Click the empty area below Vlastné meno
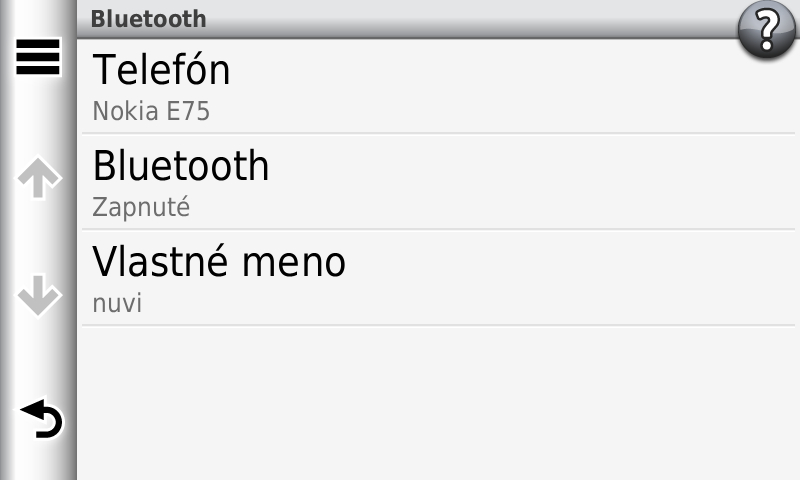 pos(440,402)
